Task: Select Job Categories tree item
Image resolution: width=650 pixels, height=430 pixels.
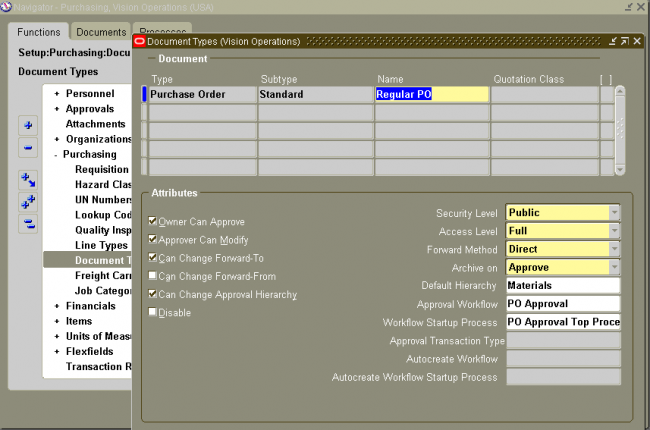Action: [103, 291]
